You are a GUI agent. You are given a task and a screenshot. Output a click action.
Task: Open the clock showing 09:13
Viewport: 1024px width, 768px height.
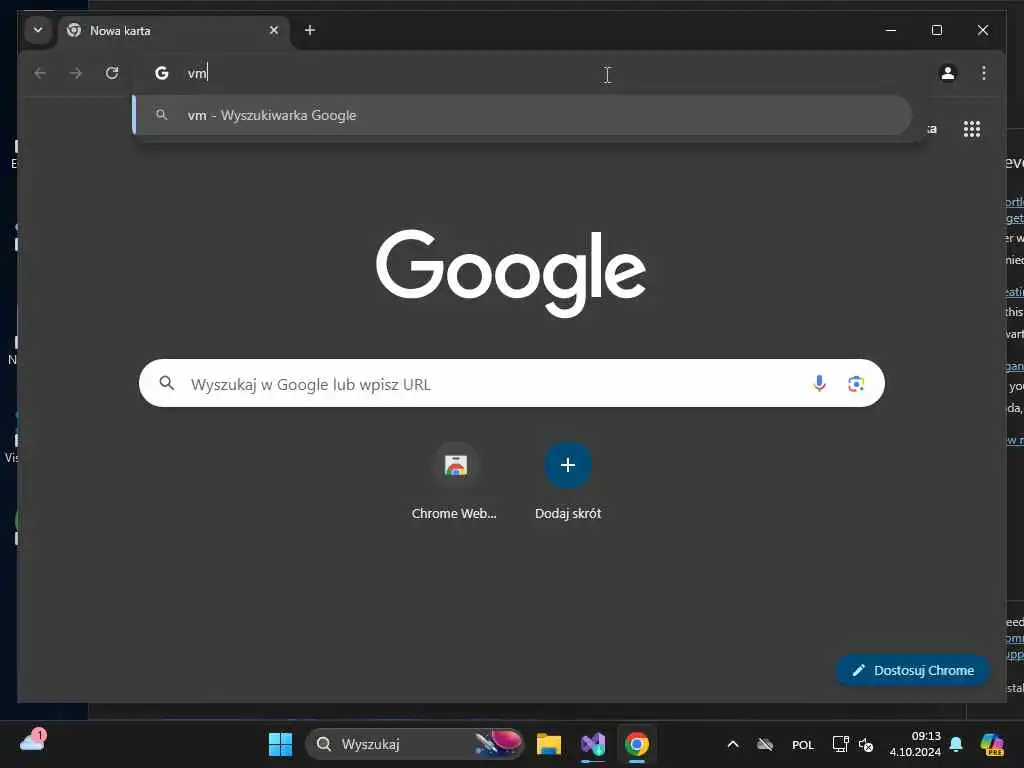[x=915, y=744]
